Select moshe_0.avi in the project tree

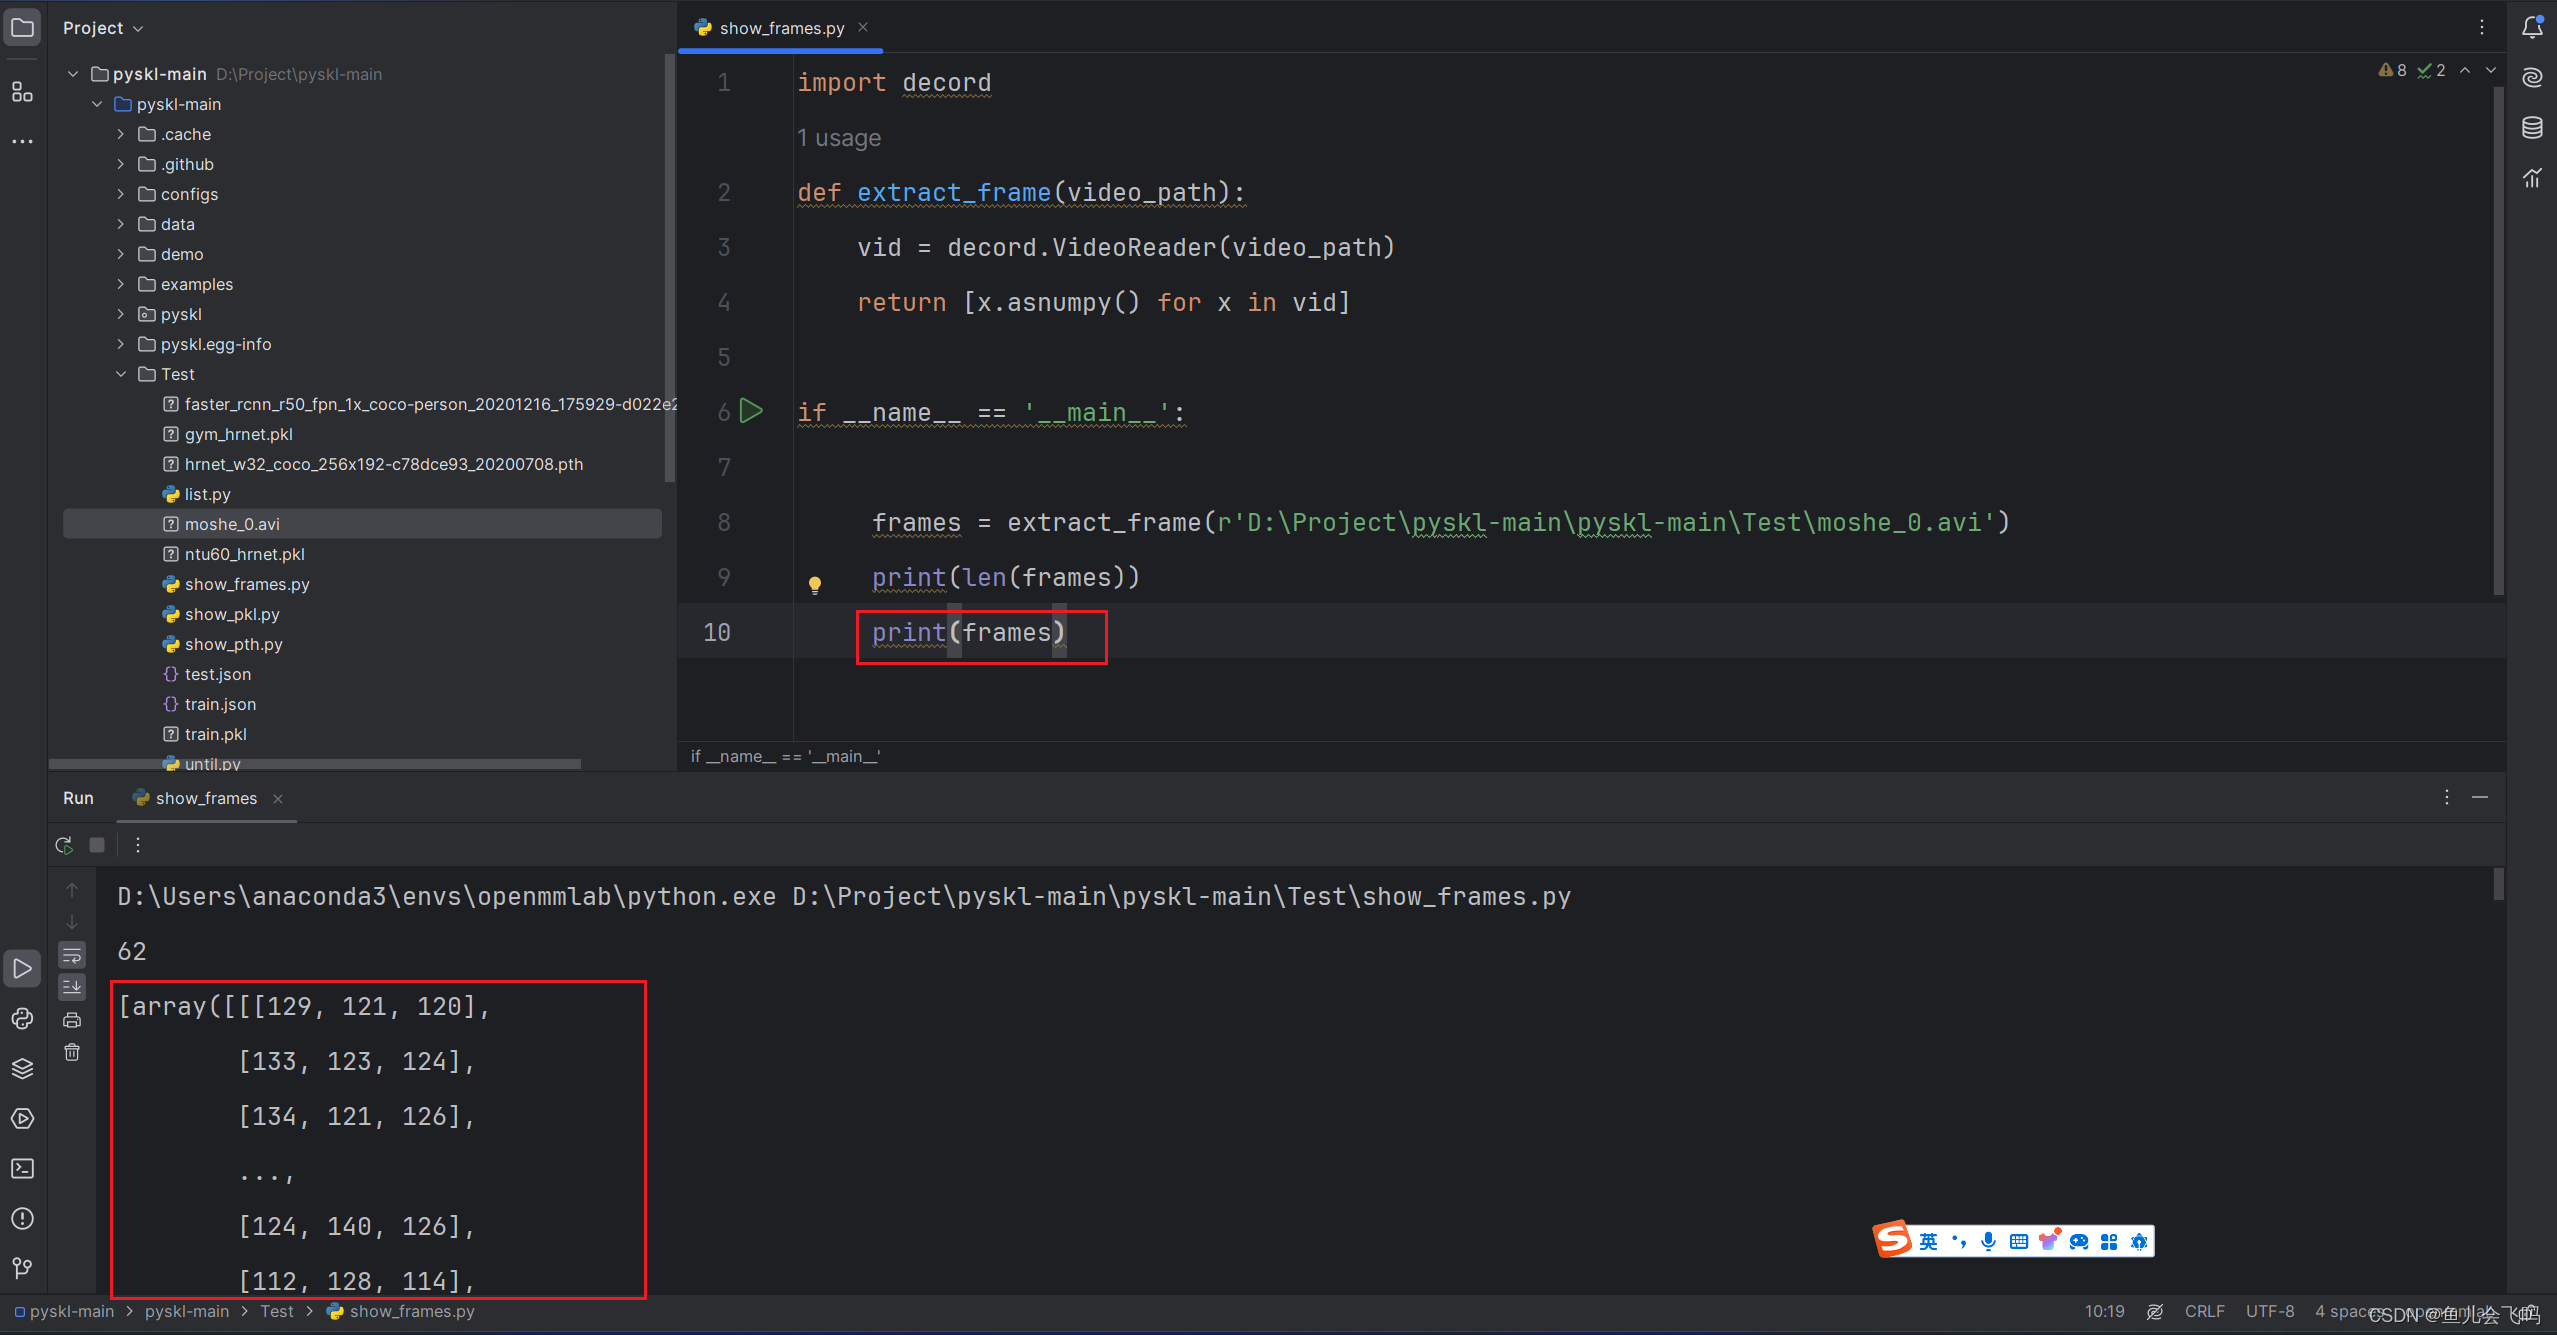click(232, 523)
